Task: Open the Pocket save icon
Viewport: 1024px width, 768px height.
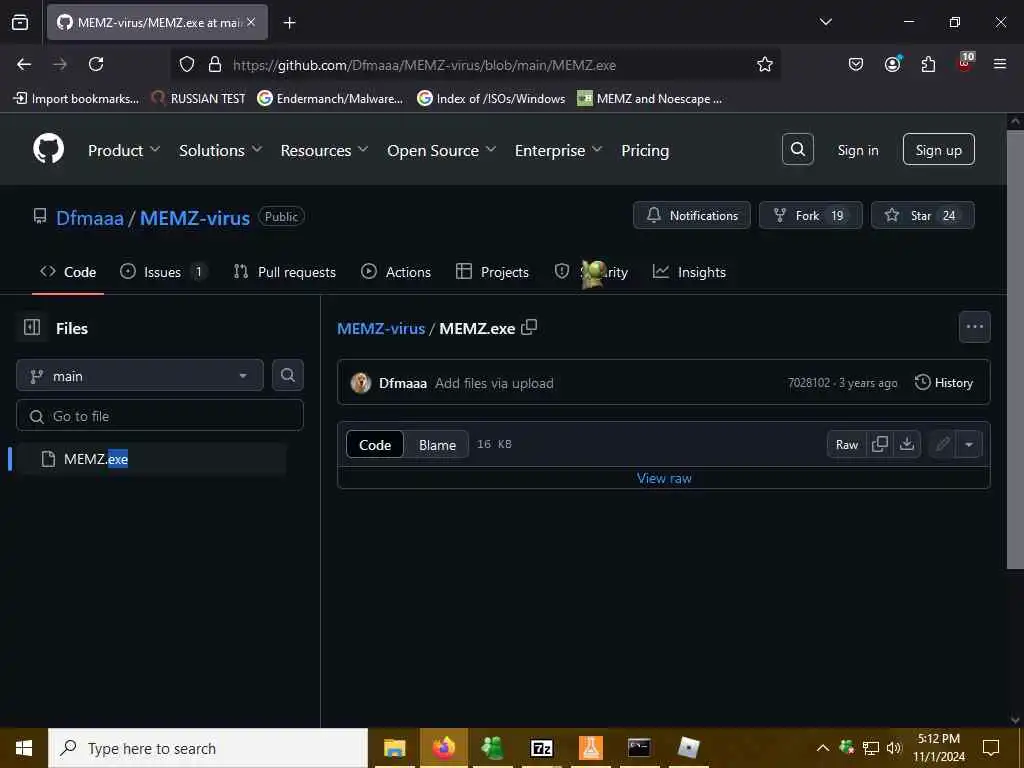Action: [x=856, y=64]
